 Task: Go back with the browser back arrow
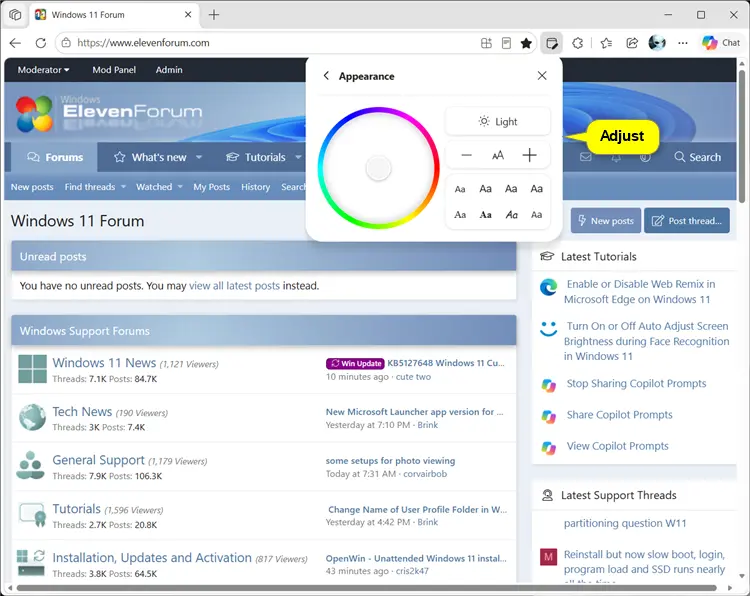[15, 43]
